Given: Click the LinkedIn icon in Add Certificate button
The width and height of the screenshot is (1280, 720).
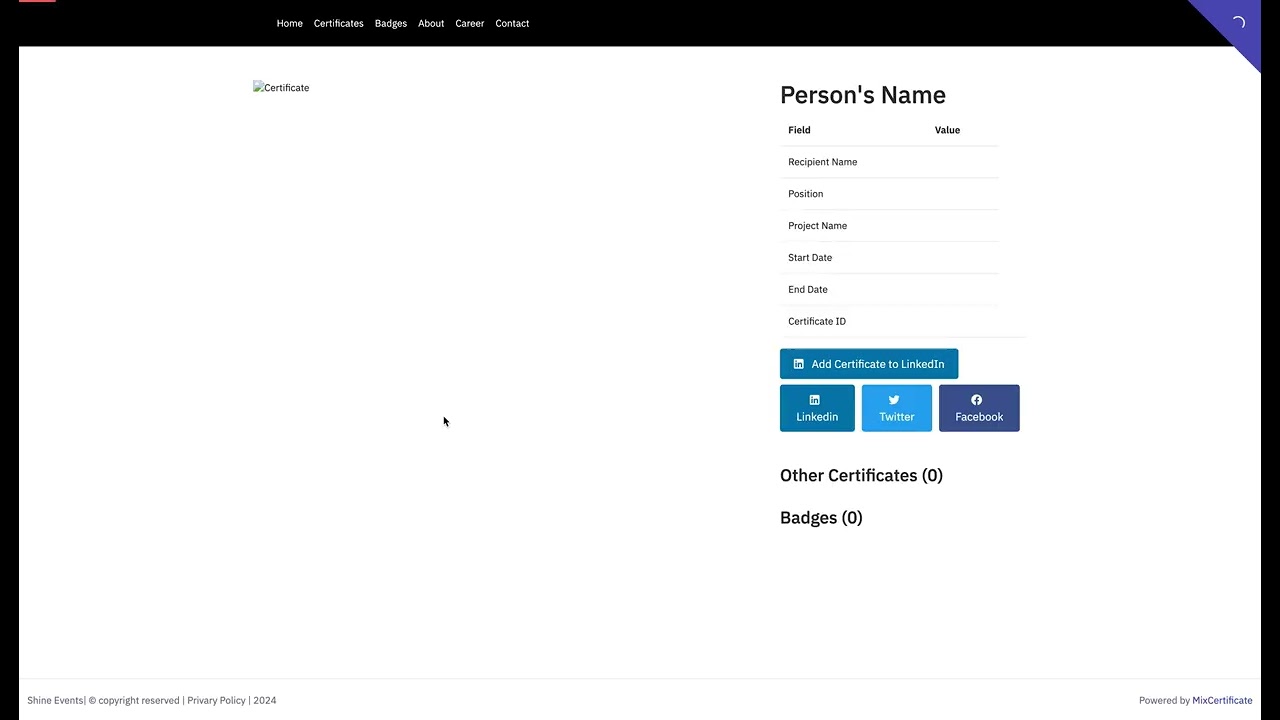Looking at the screenshot, I should pos(798,364).
